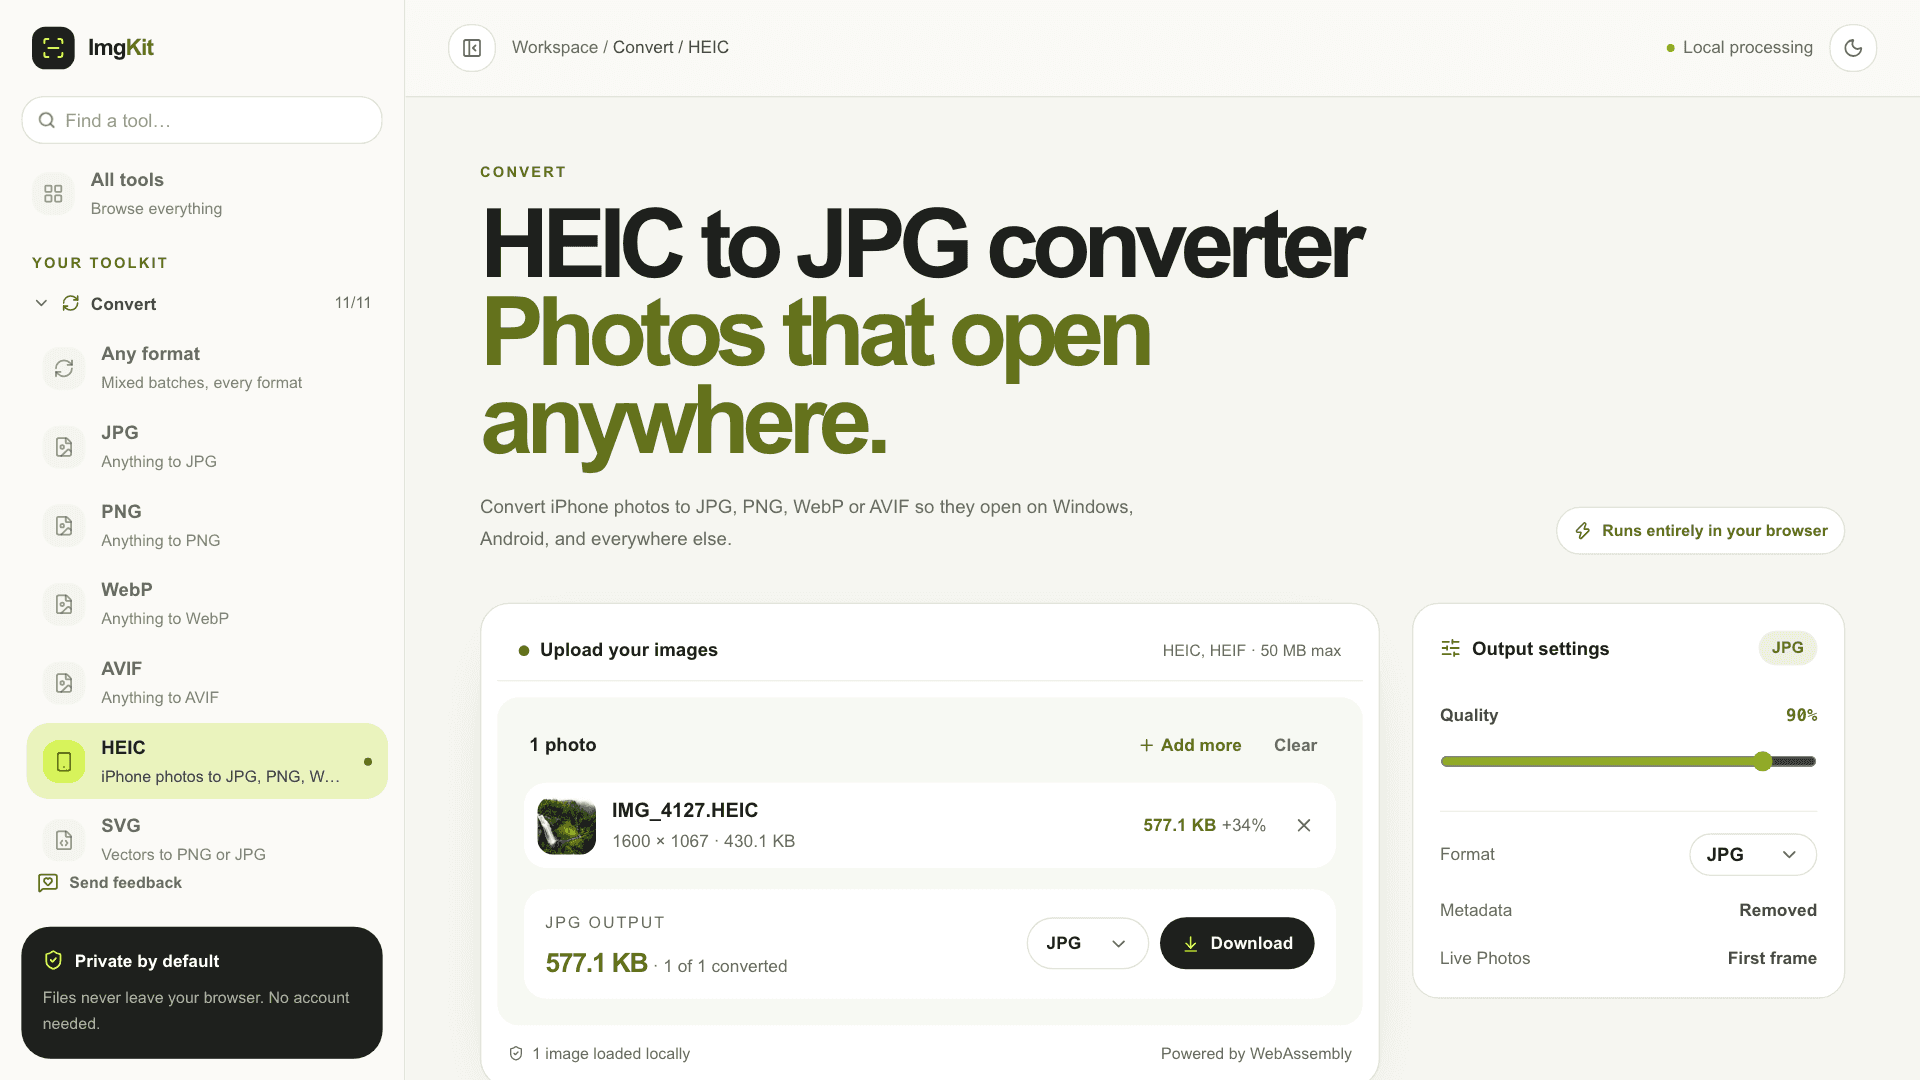Adjust the Quality slider handle
Image resolution: width=1920 pixels, height=1080 pixels.
[x=1763, y=762]
